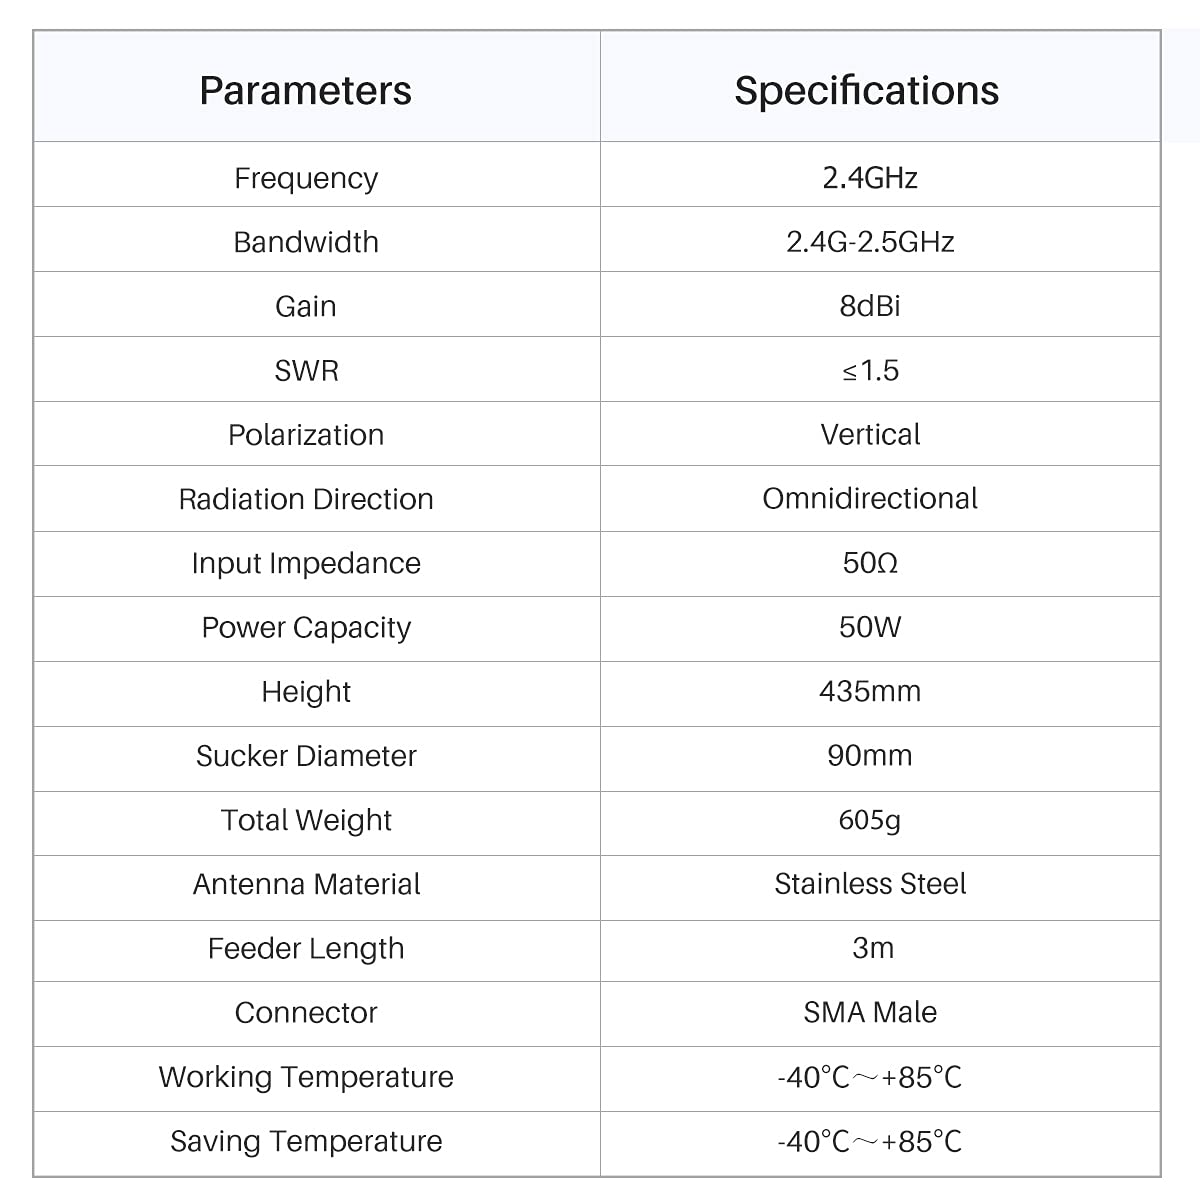Click the Sucker Diameter label
Image resolution: width=1200 pixels, height=1200 pixels.
306,755
